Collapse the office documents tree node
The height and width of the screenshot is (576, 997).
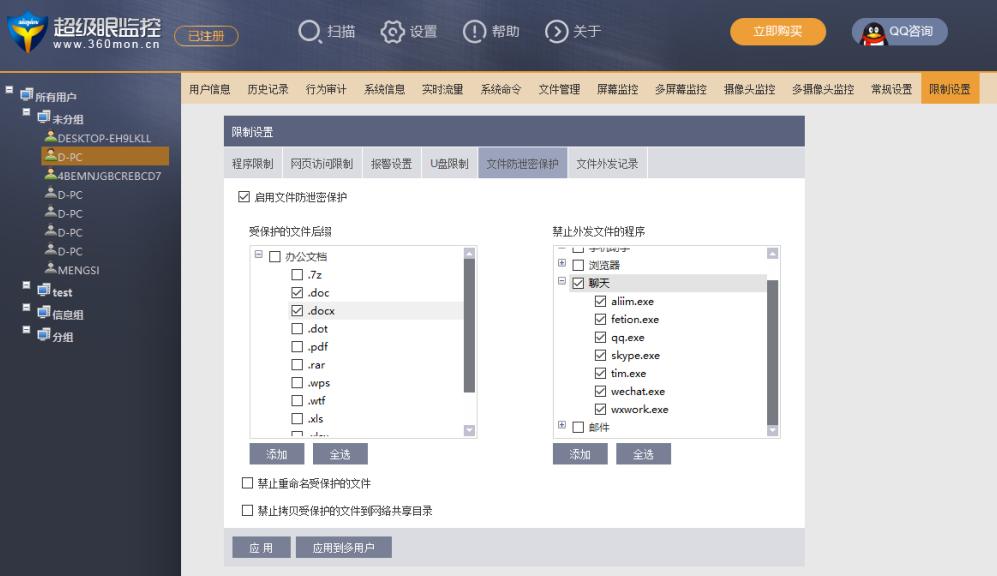[258, 255]
